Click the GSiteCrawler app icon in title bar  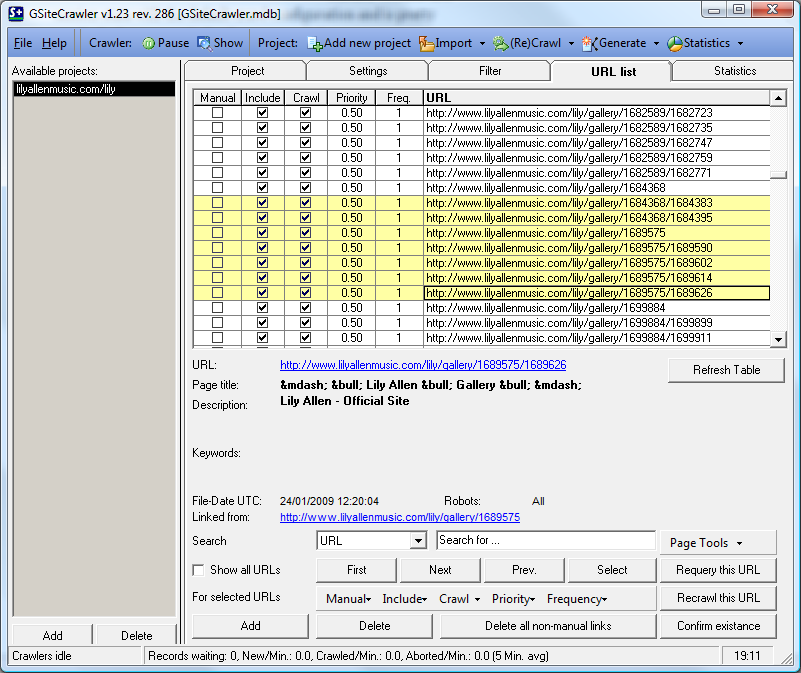[16, 13]
